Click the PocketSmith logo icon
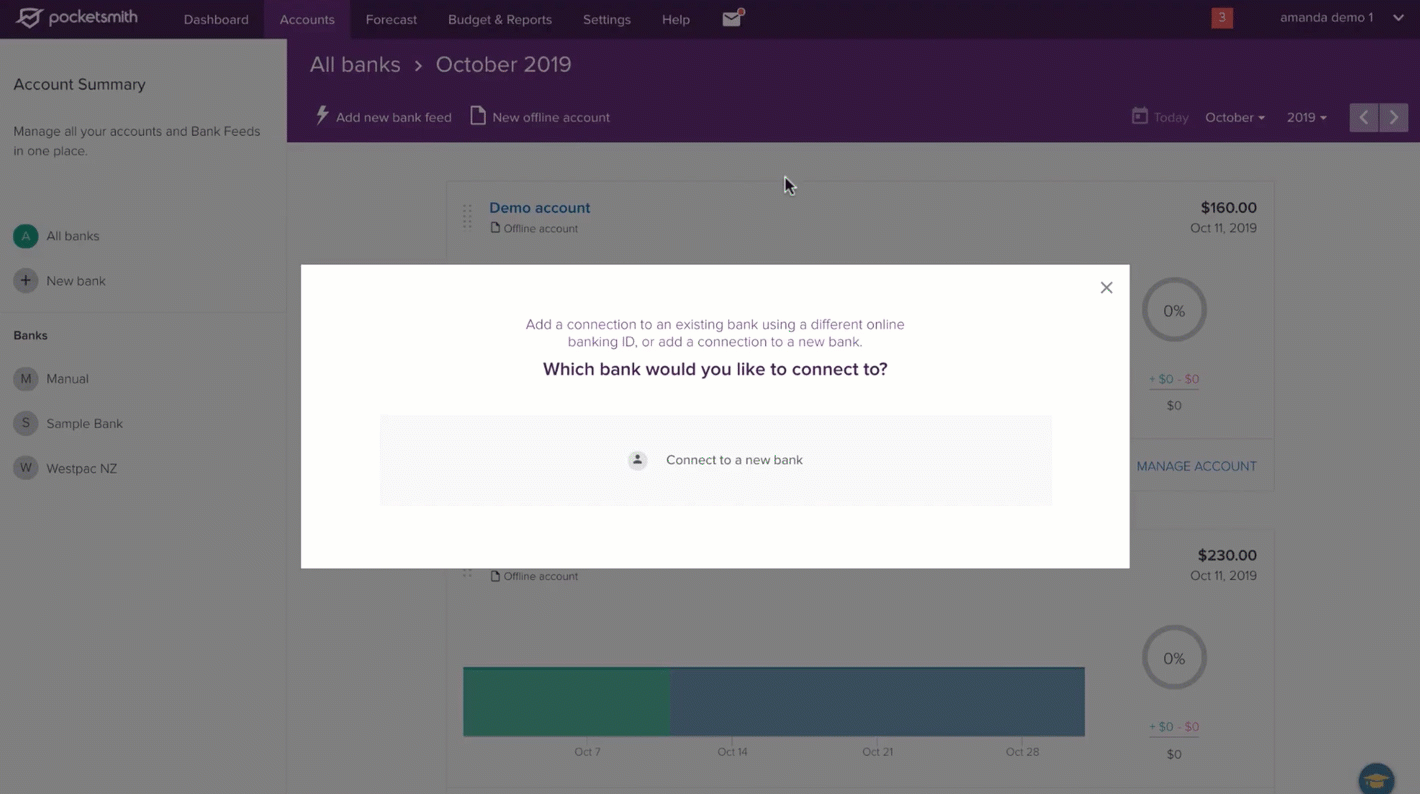1420x794 pixels. pos(29,18)
